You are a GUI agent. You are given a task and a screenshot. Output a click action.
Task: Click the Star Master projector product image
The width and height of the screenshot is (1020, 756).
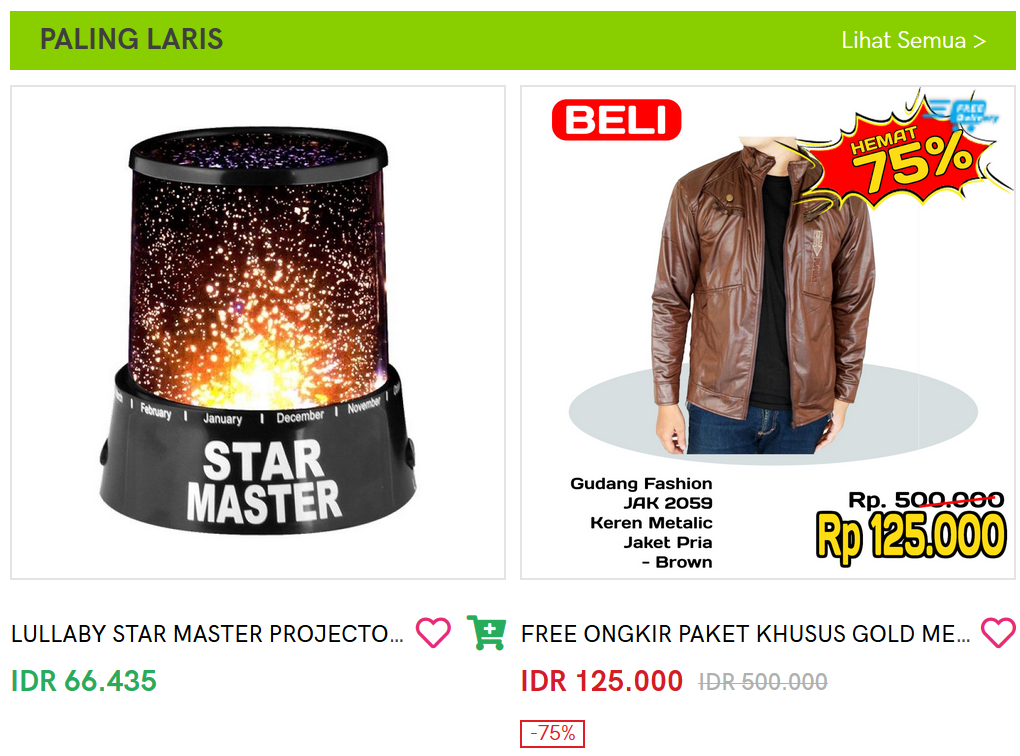[x=258, y=332]
